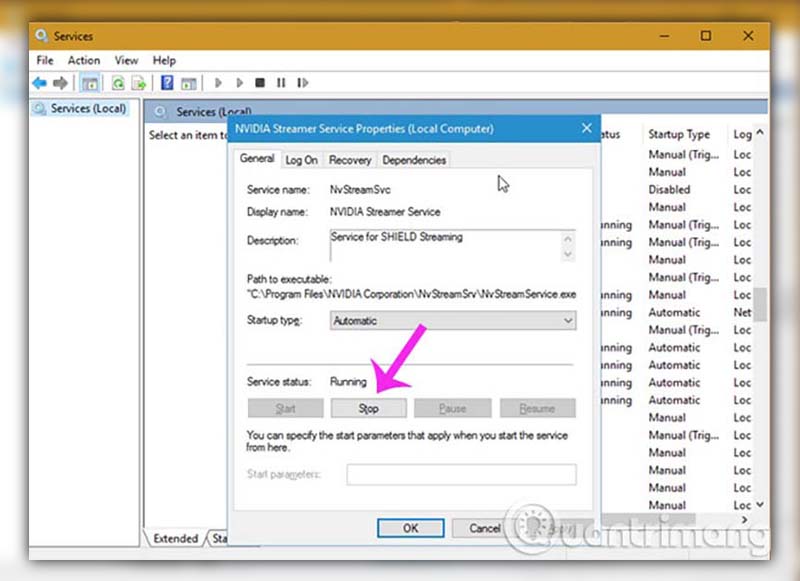This screenshot has height=581, width=800.
Task: Click the service name text NvStreamSvc
Action: pos(360,190)
